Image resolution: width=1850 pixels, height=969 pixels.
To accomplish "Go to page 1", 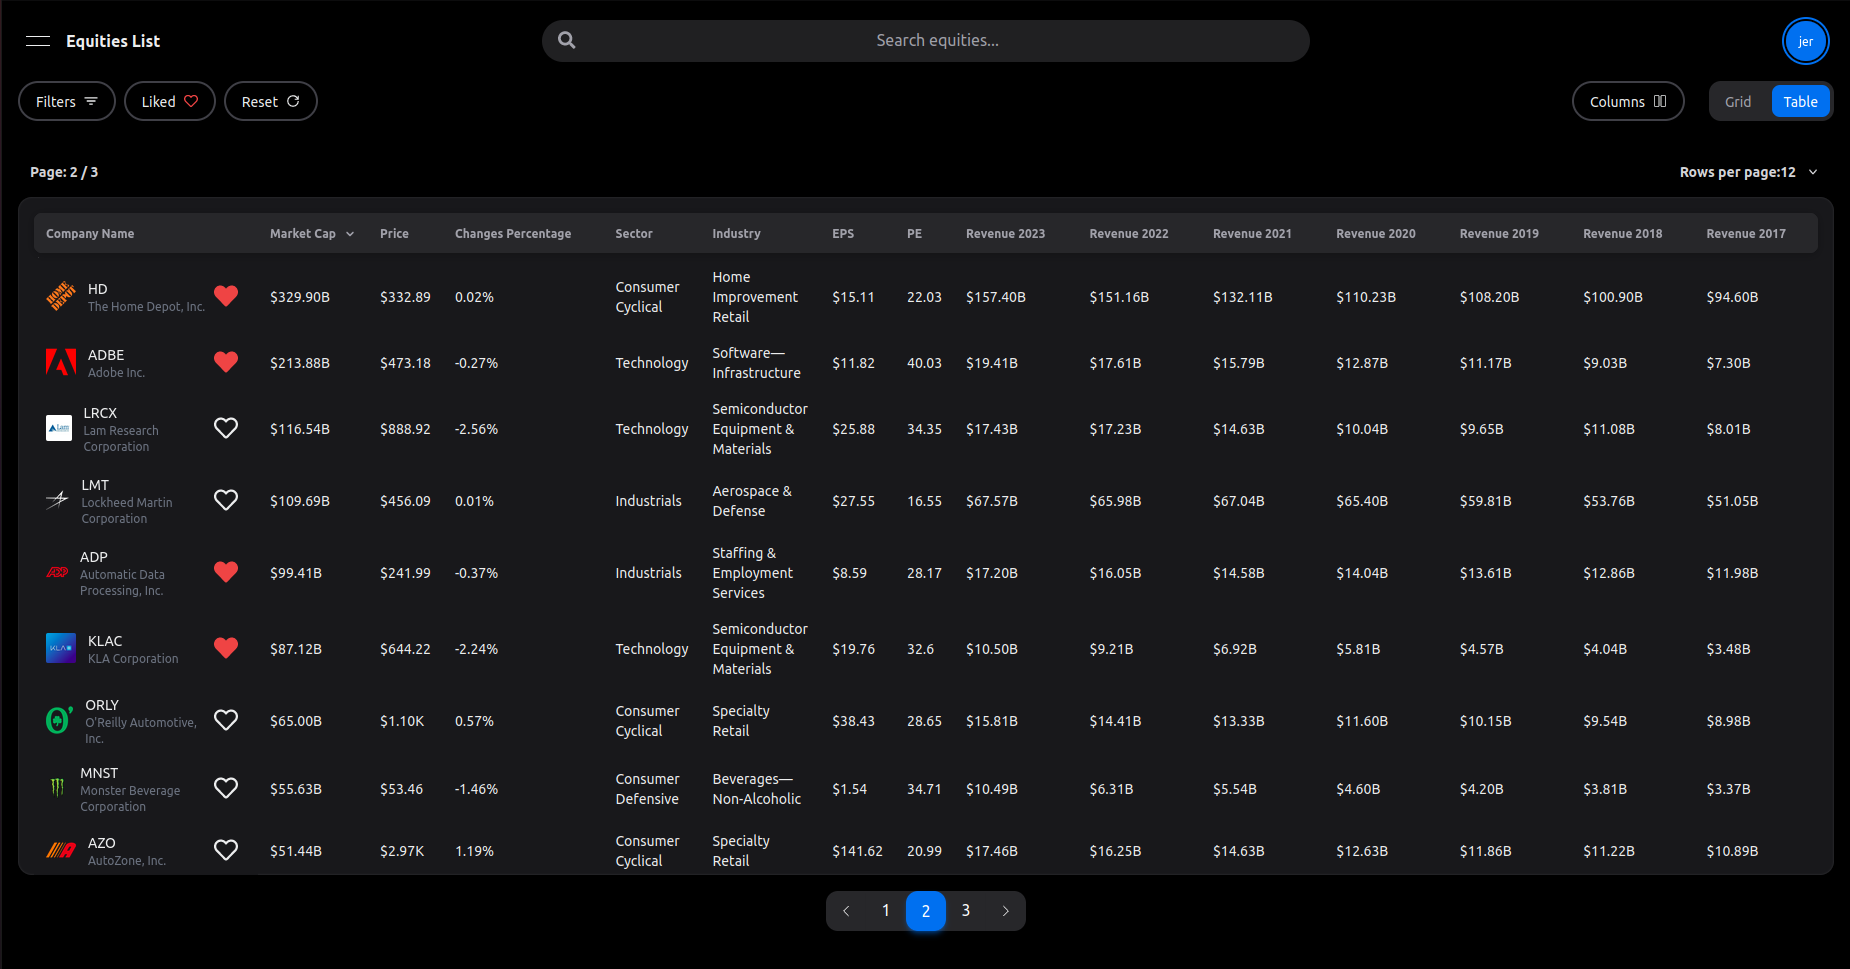I will pos(886,911).
